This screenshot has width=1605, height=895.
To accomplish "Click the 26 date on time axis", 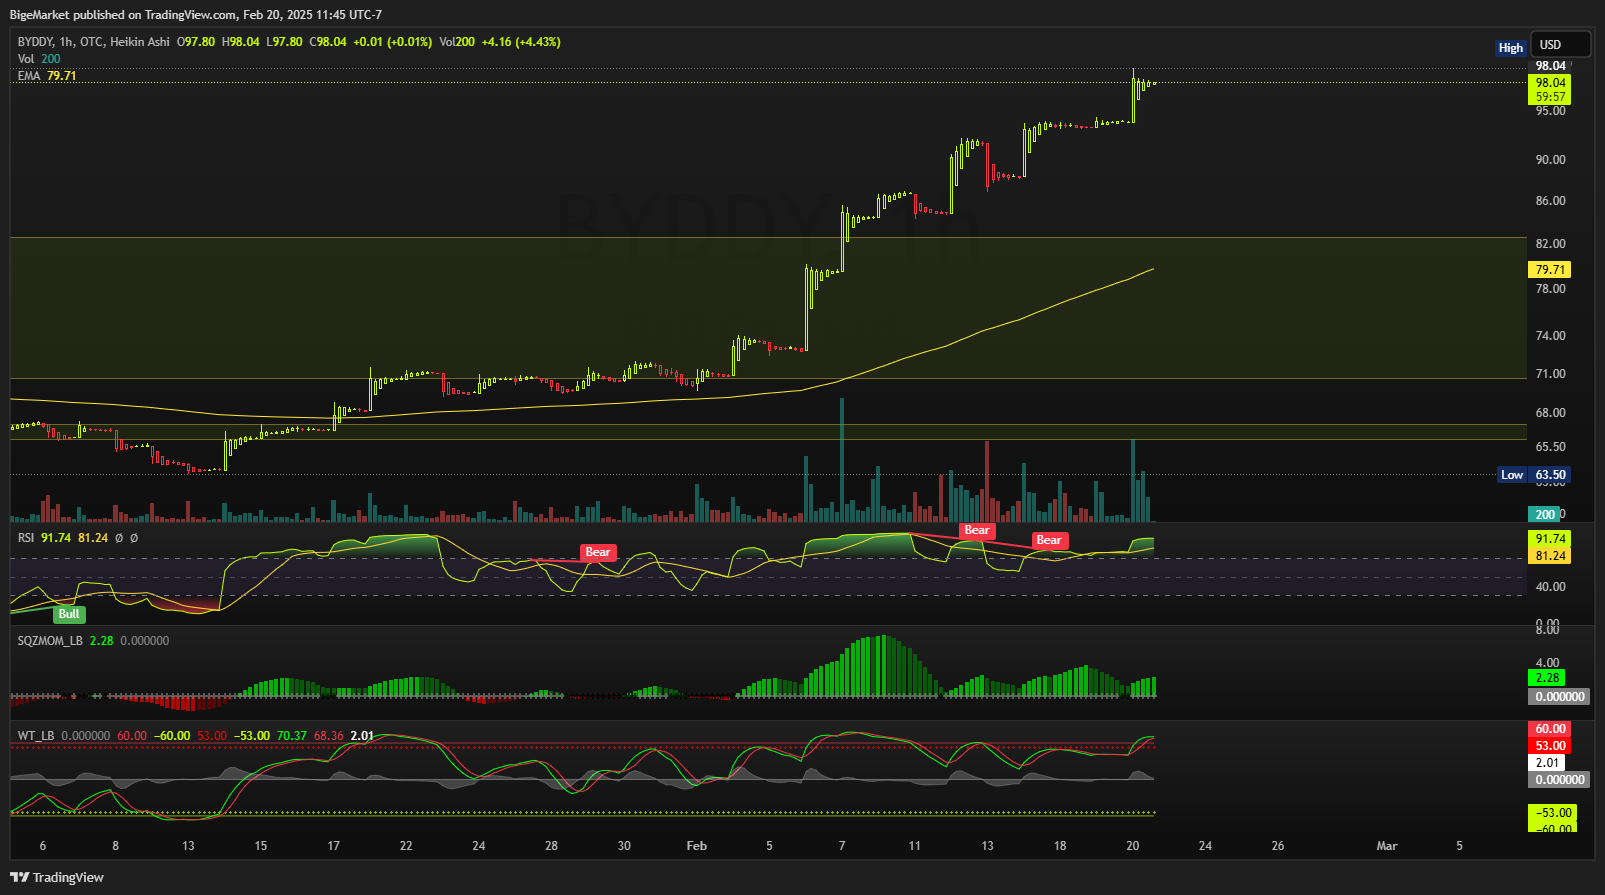I will (x=1278, y=846).
